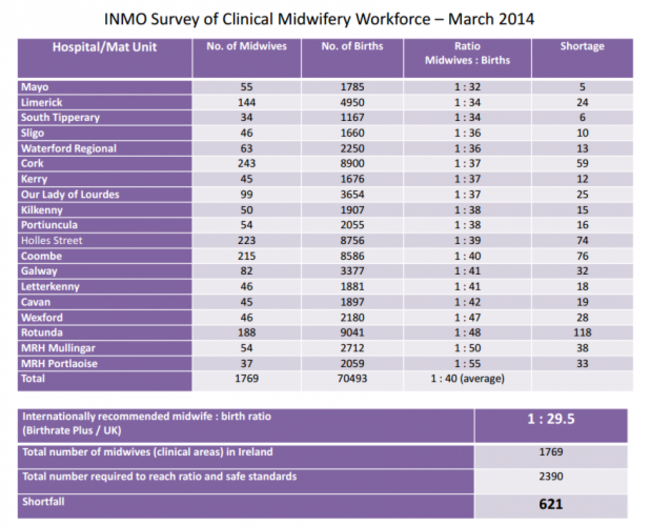The width and height of the screenshot is (650, 526).
Task: Click the Rotunda shortage value 118
Action: pos(582,334)
